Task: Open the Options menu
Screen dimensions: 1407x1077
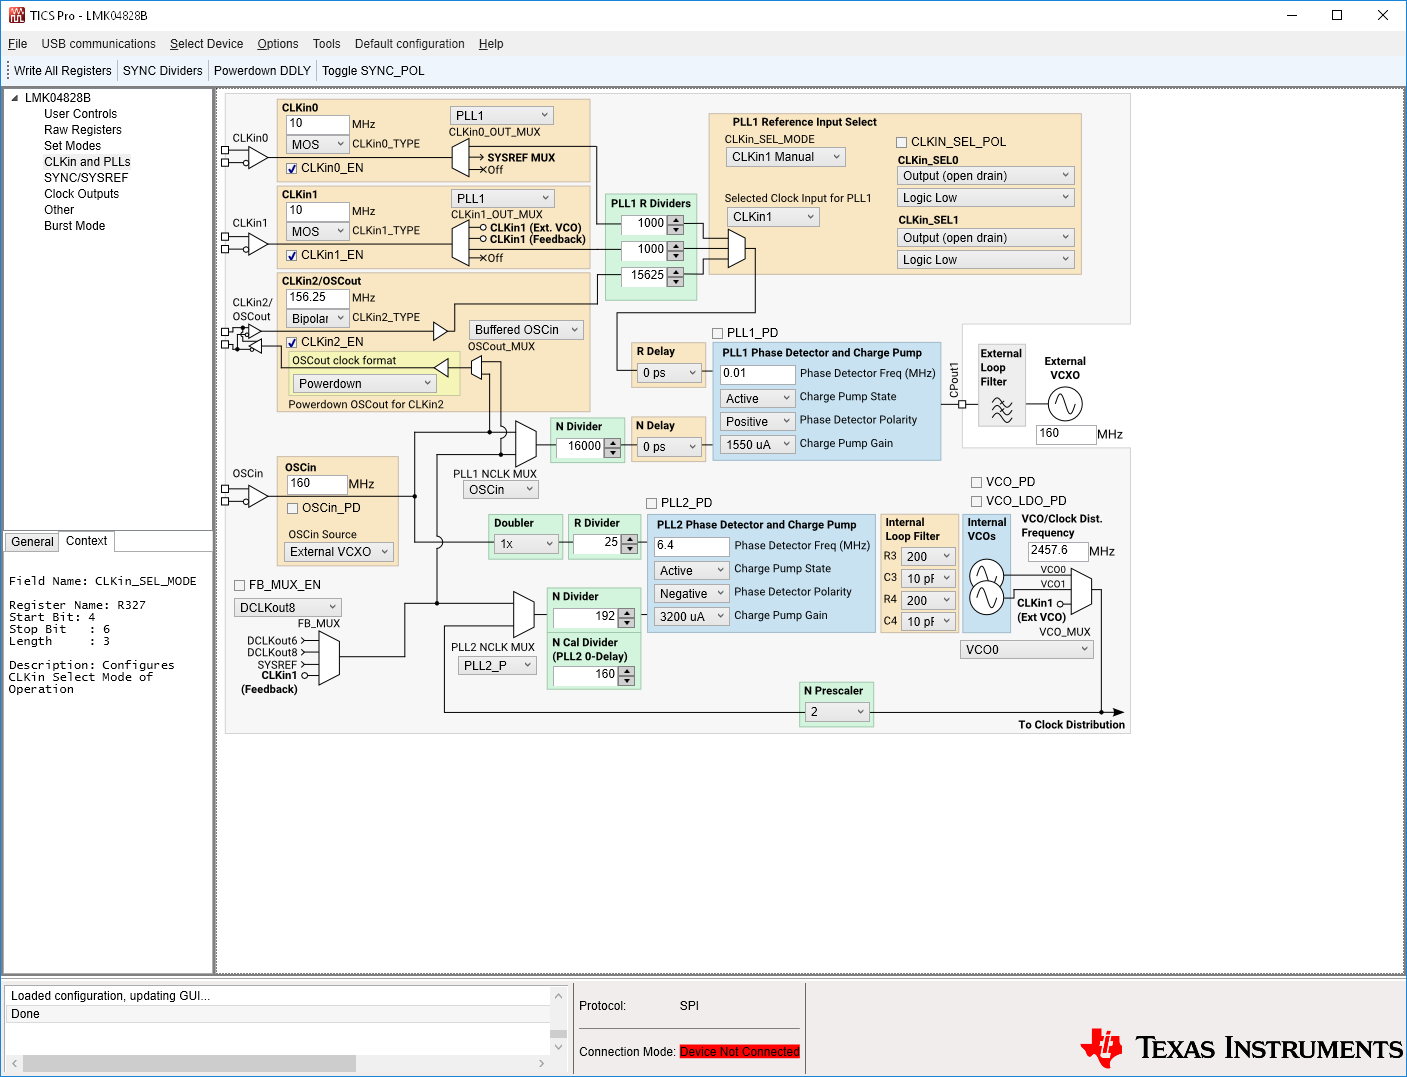Action: click(x=277, y=44)
